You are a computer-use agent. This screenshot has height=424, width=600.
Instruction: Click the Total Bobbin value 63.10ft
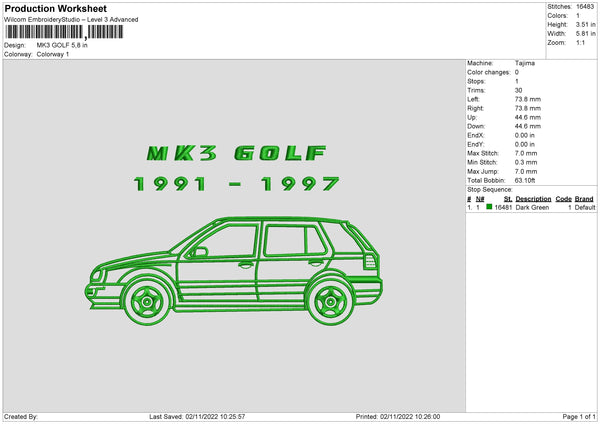coord(525,180)
